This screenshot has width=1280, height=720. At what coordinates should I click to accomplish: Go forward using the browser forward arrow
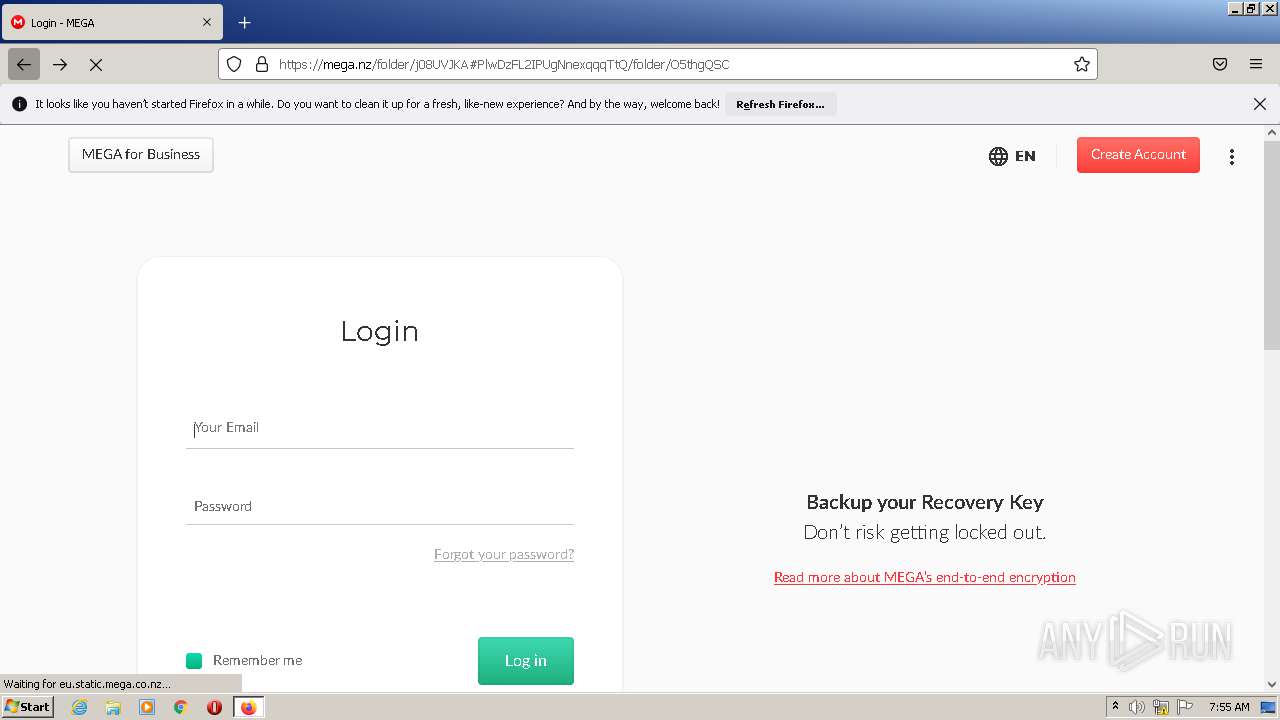pos(60,64)
